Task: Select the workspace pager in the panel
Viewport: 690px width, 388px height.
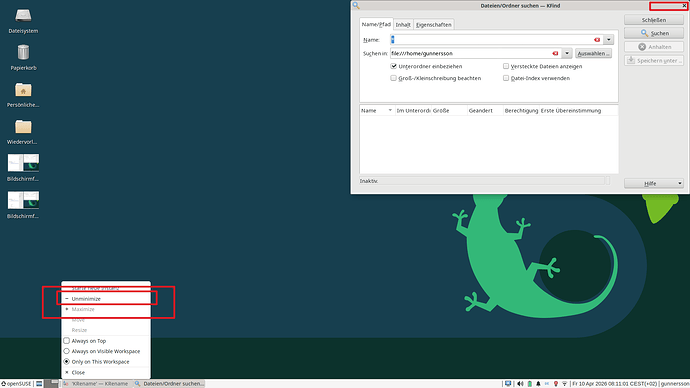Action: (51, 384)
